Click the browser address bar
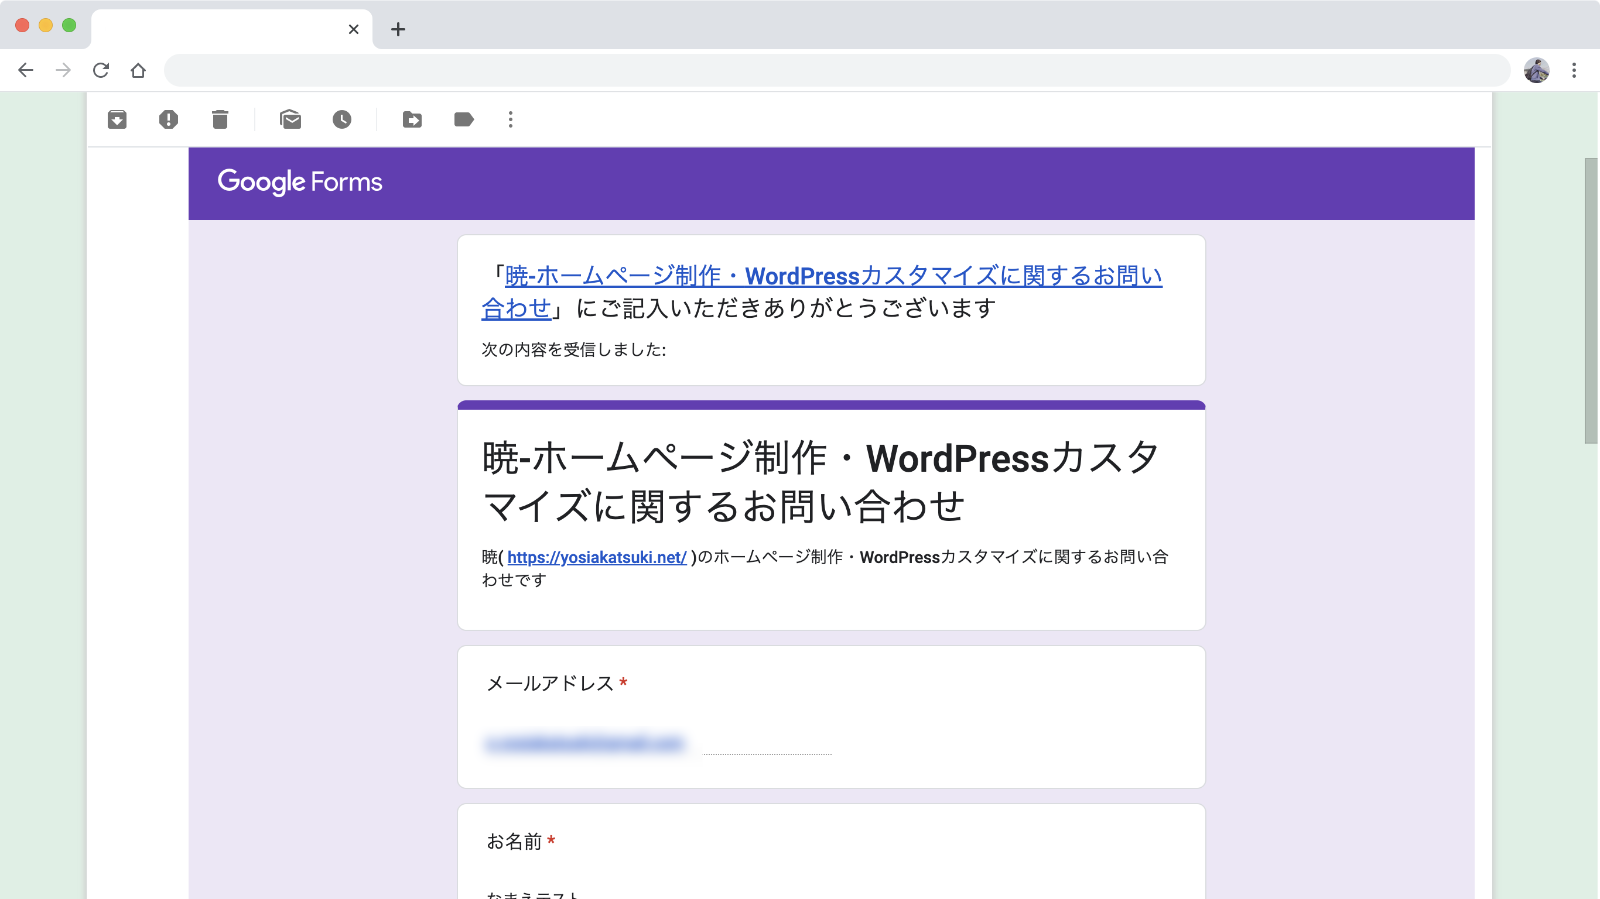The height and width of the screenshot is (899, 1600). click(x=837, y=70)
